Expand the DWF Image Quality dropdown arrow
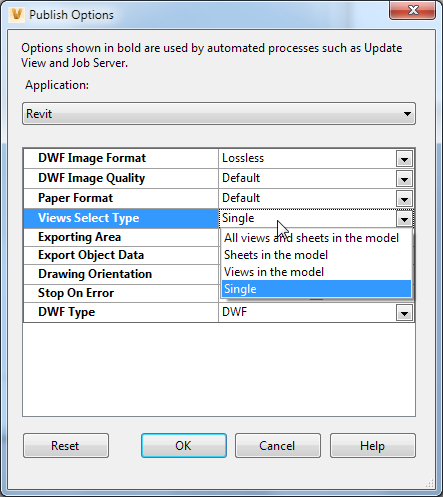The height and width of the screenshot is (497, 443). (404, 179)
